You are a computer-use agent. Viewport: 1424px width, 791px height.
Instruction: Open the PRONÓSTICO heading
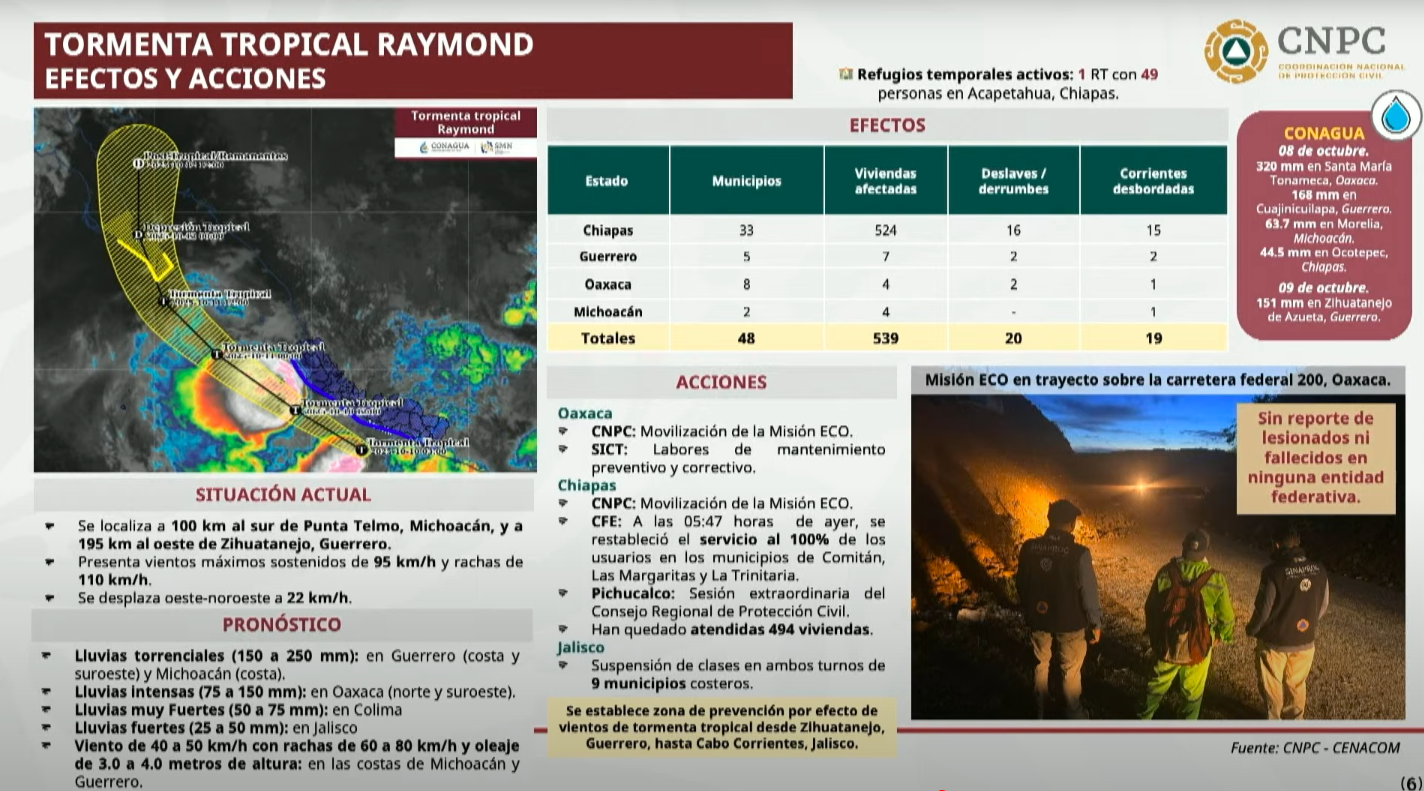point(281,625)
